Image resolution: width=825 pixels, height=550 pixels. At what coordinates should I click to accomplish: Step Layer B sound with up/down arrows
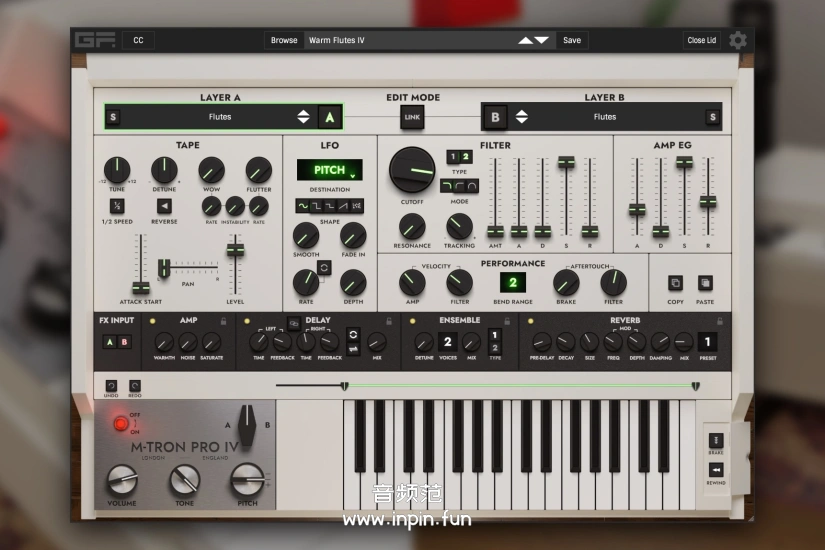(x=521, y=117)
